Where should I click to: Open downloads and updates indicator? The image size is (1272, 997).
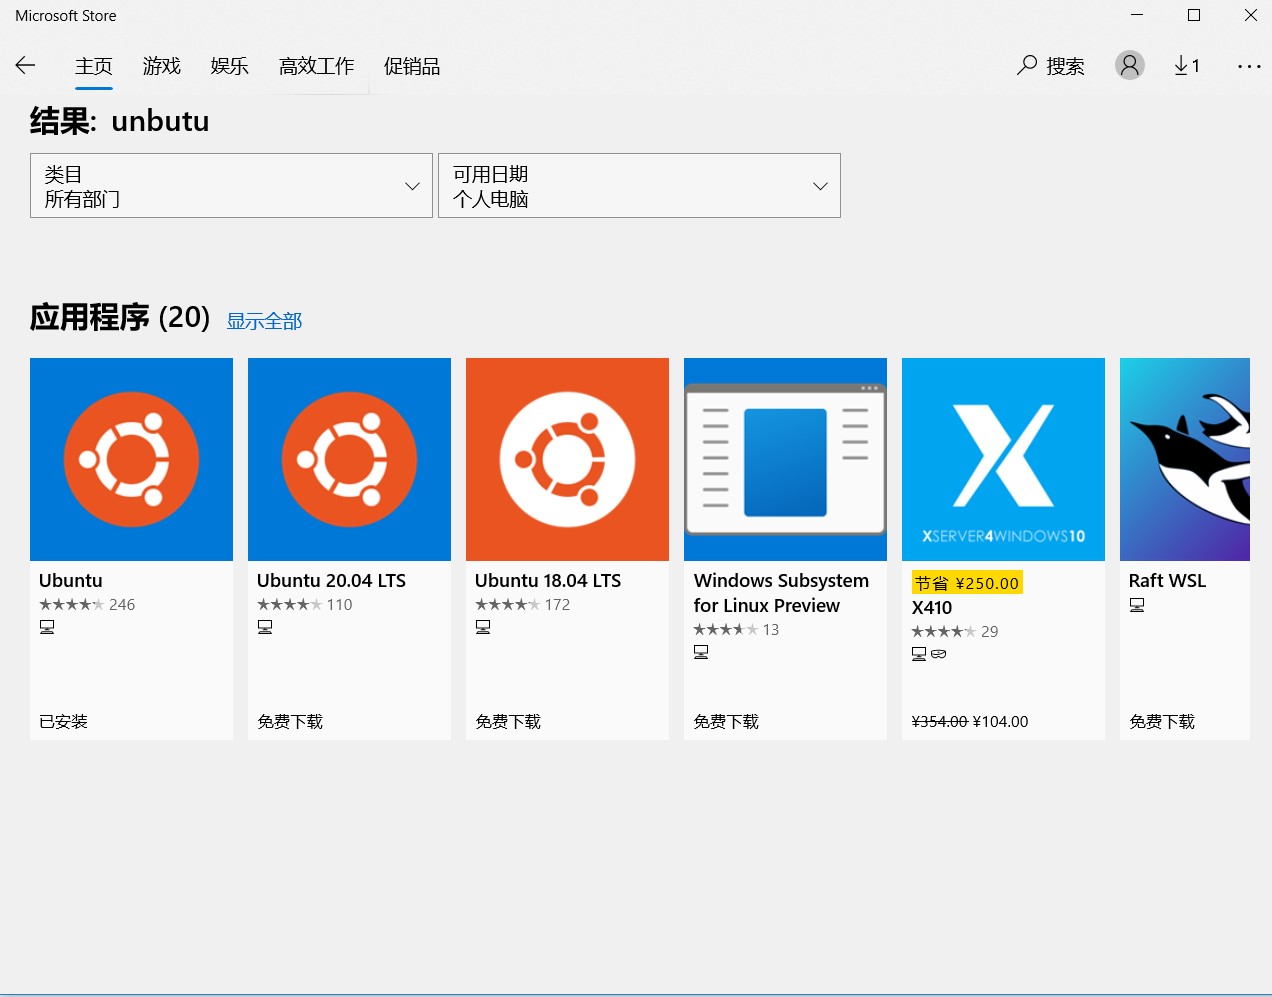coord(1187,66)
